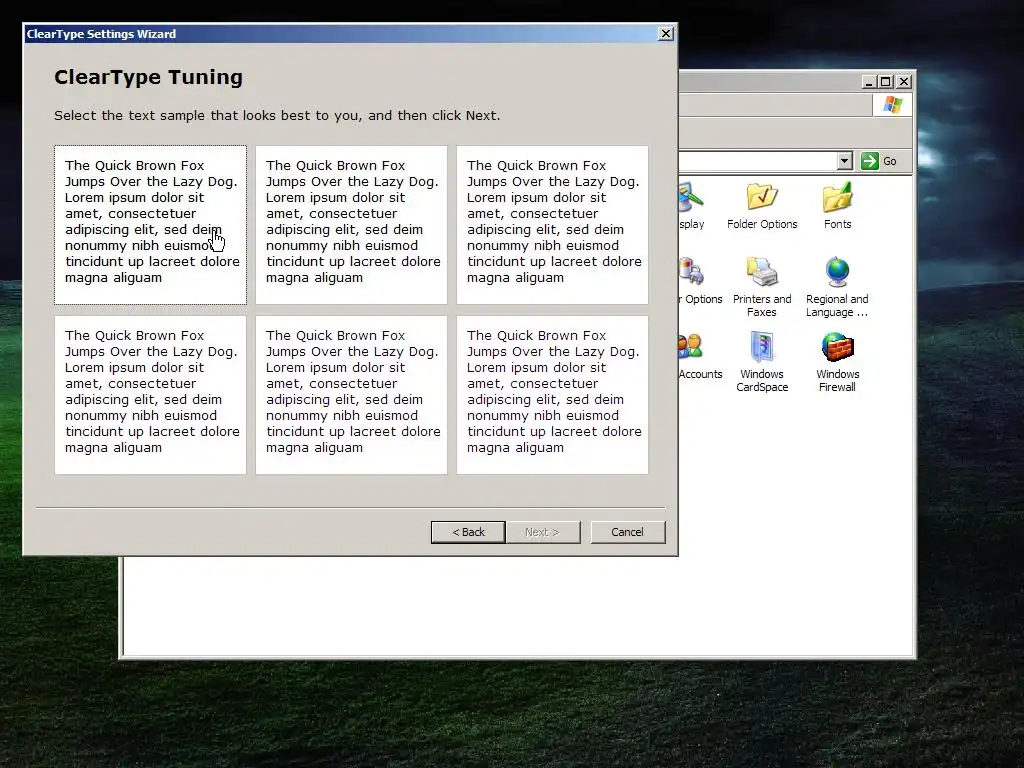The height and width of the screenshot is (768, 1024).
Task: Select the top-right ClearType text sample
Action: (552, 225)
